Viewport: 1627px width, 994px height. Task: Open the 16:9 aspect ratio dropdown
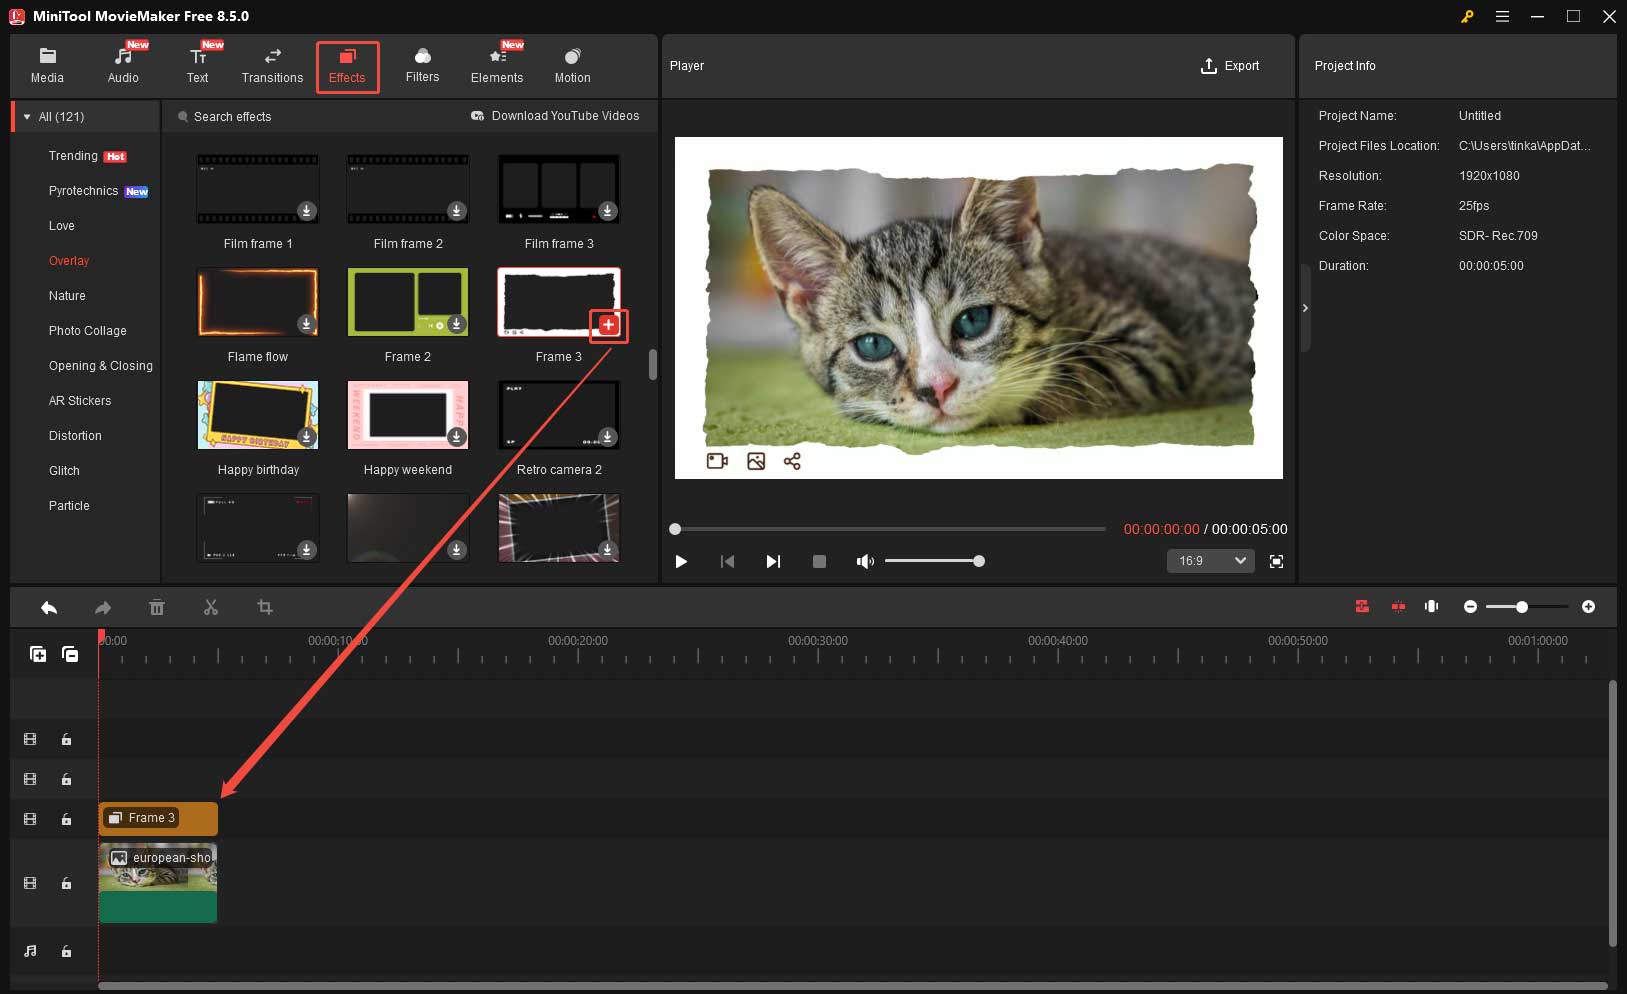(x=1210, y=561)
